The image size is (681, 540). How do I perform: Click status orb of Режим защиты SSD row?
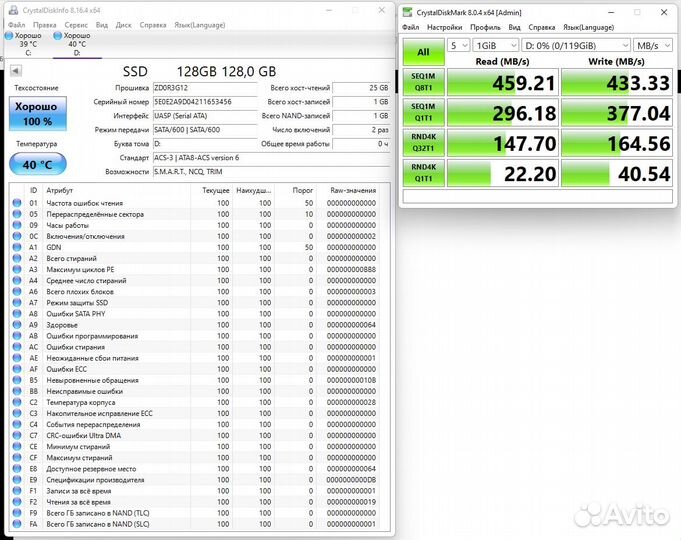[17, 302]
